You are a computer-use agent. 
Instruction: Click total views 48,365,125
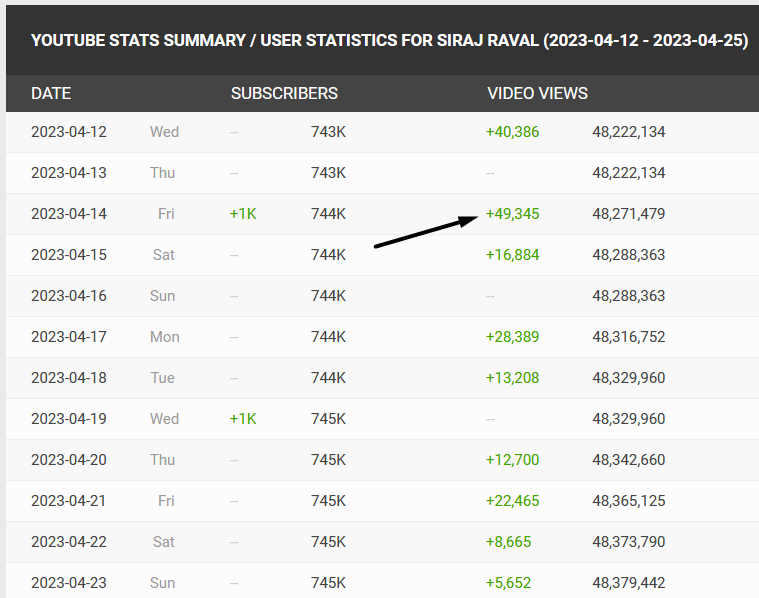[x=629, y=501]
